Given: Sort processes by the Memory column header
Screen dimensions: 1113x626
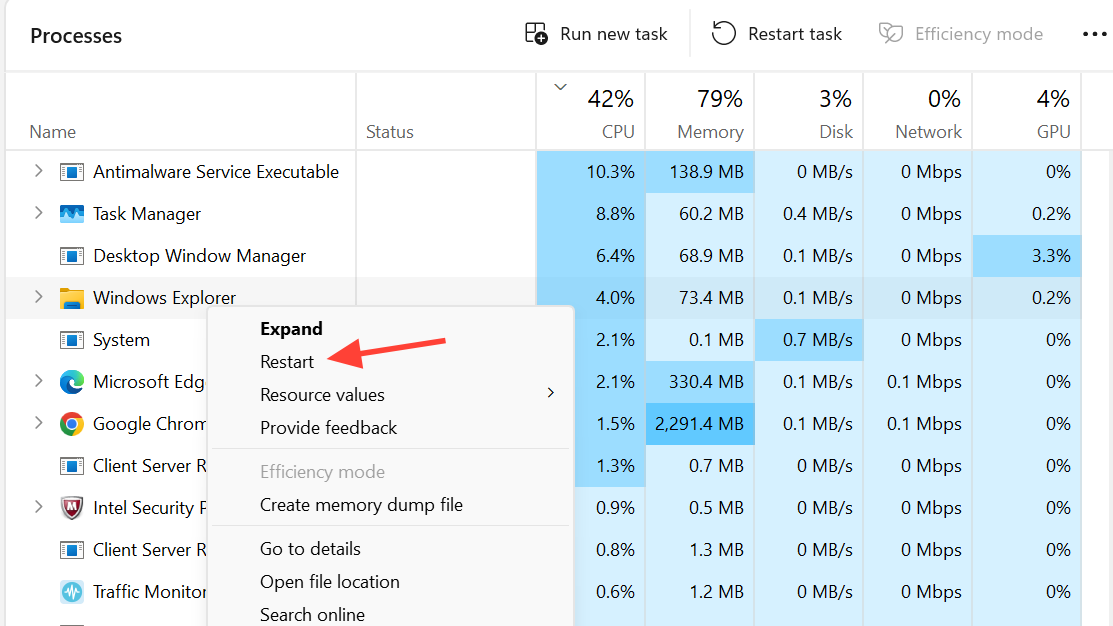Looking at the screenshot, I should coord(710,131).
